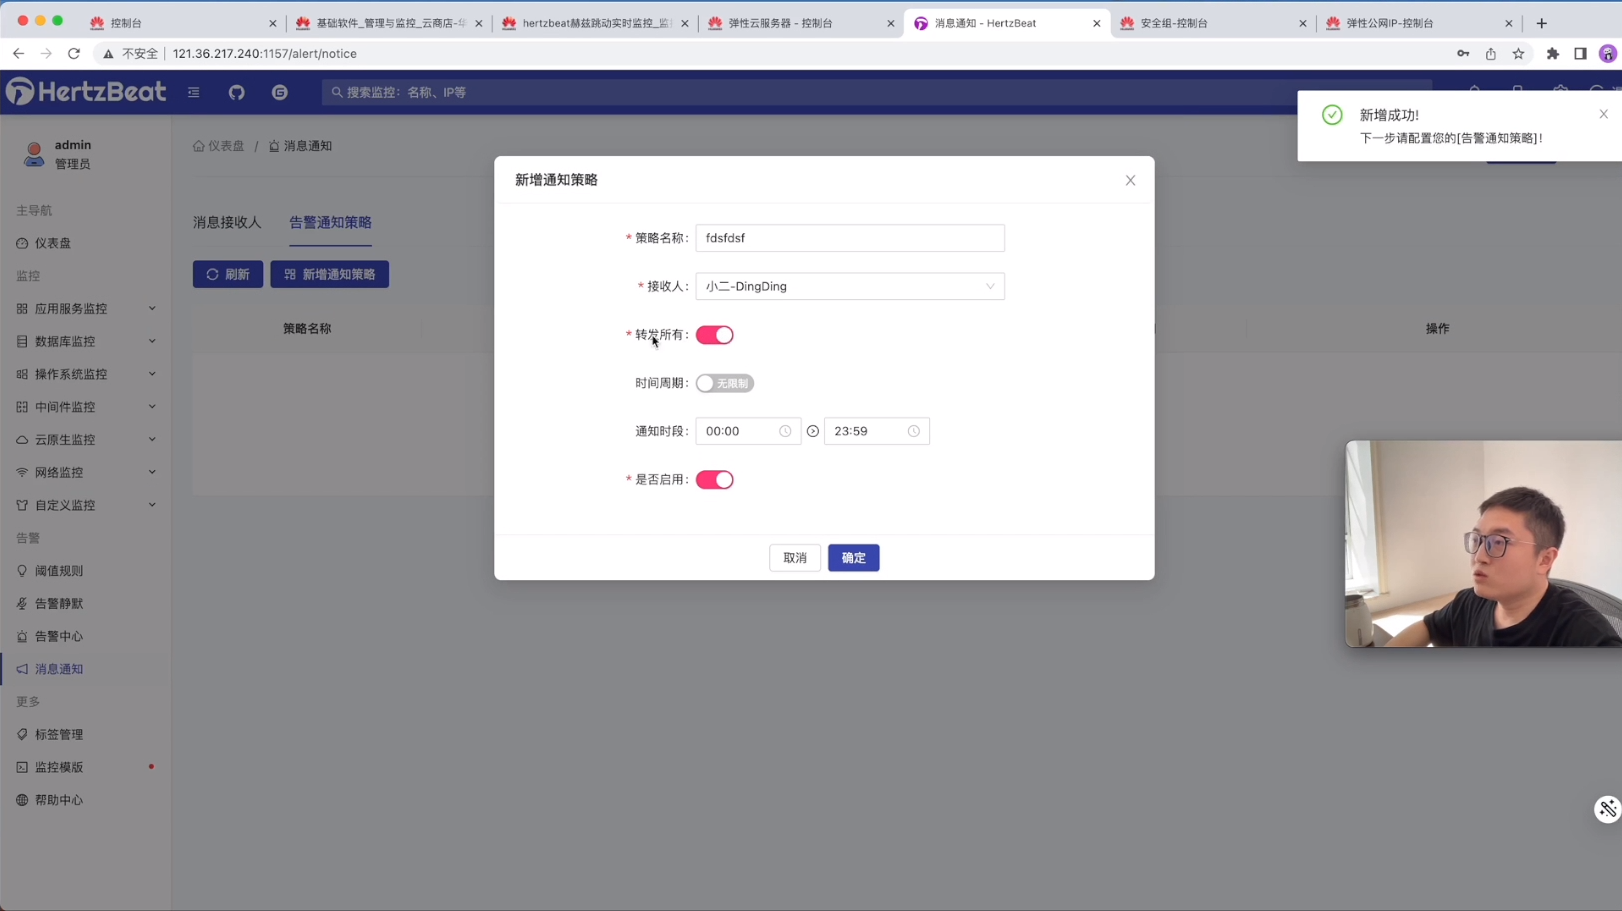The height and width of the screenshot is (911, 1622).
Task: Click the browser forward arrow
Action: [46, 54]
